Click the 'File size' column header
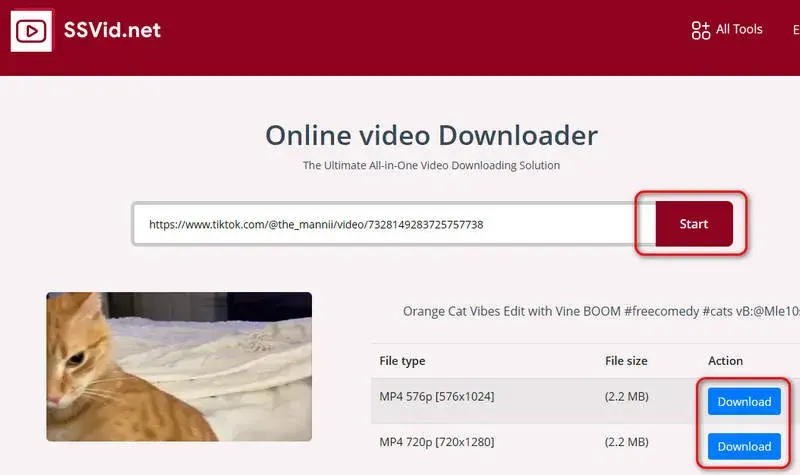This screenshot has height=475, width=800. coord(626,361)
